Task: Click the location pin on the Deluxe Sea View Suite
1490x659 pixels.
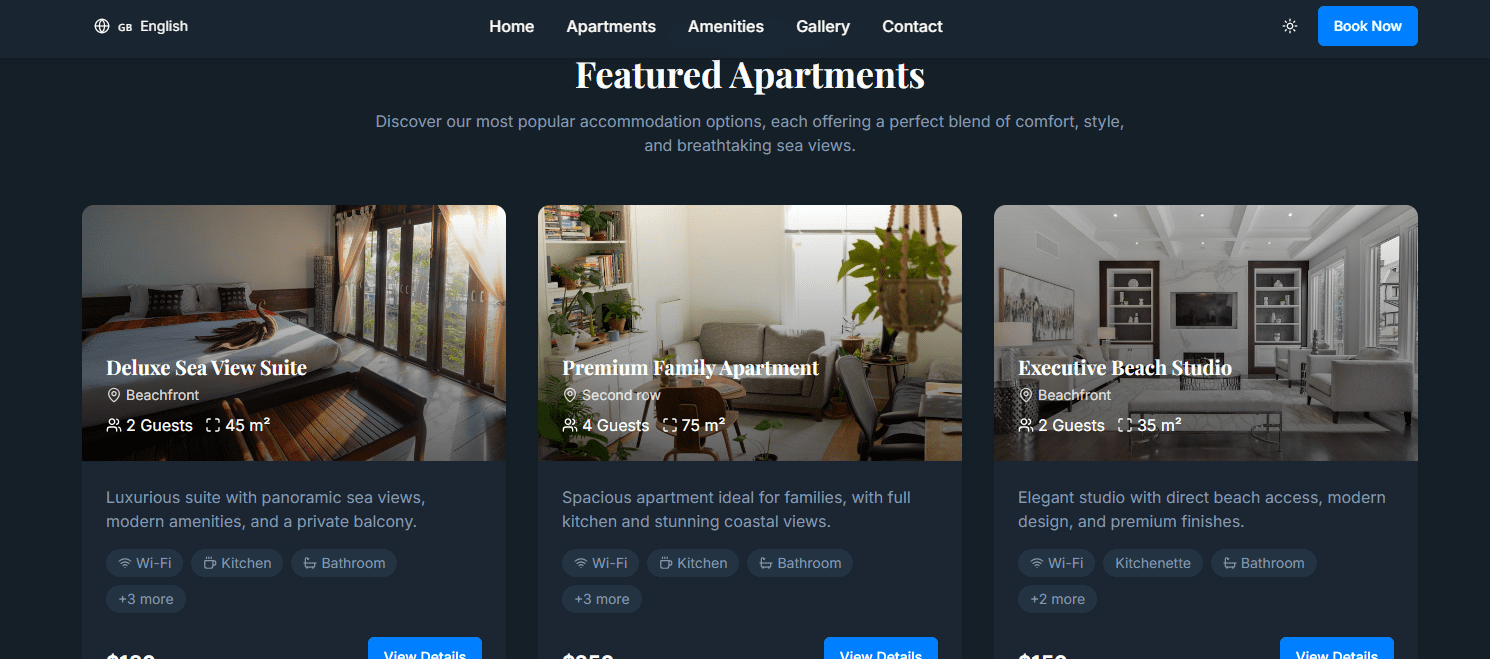Action: tap(114, 395)
